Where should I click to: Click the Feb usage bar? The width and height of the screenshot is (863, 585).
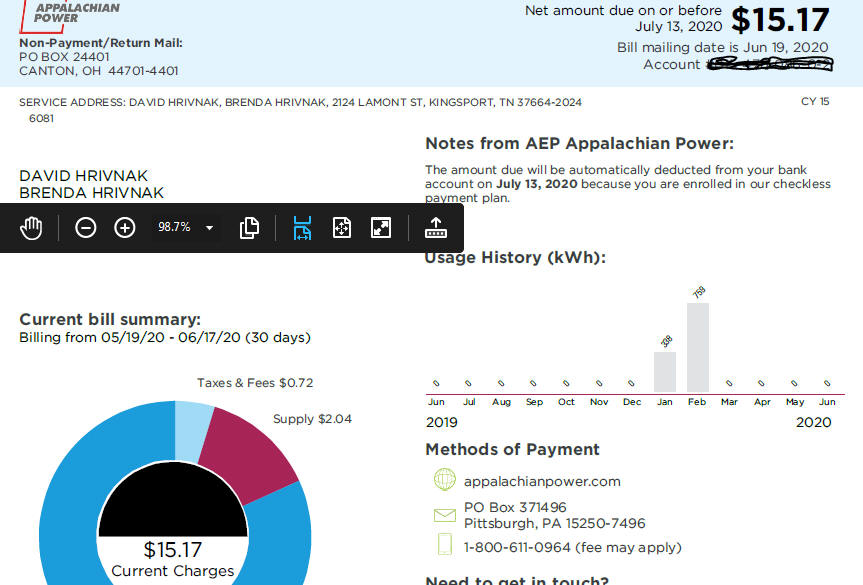tap(698, 347)
